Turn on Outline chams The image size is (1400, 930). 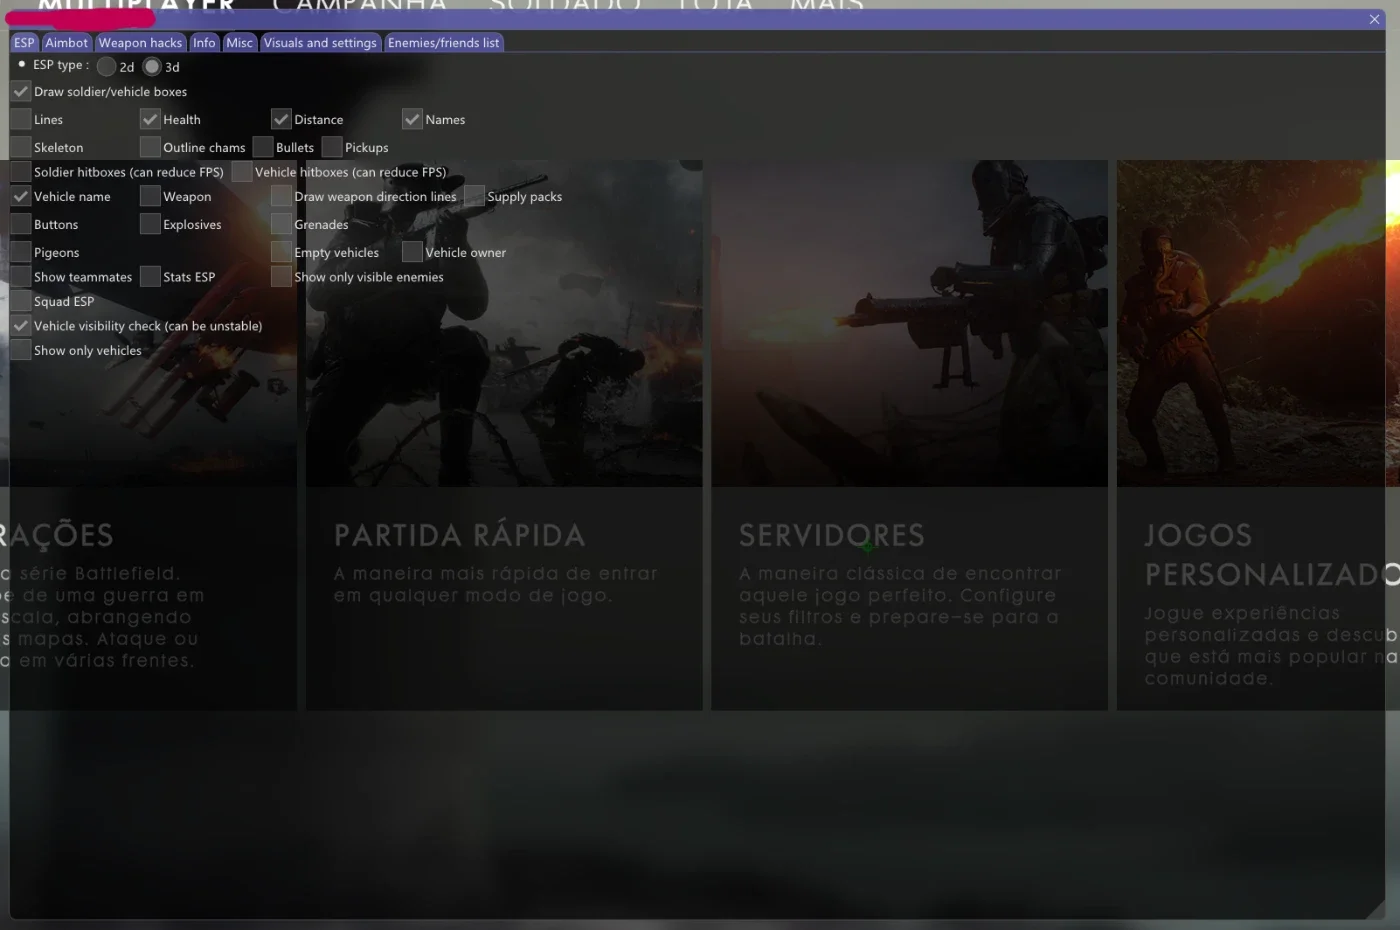tap(150, 147)
